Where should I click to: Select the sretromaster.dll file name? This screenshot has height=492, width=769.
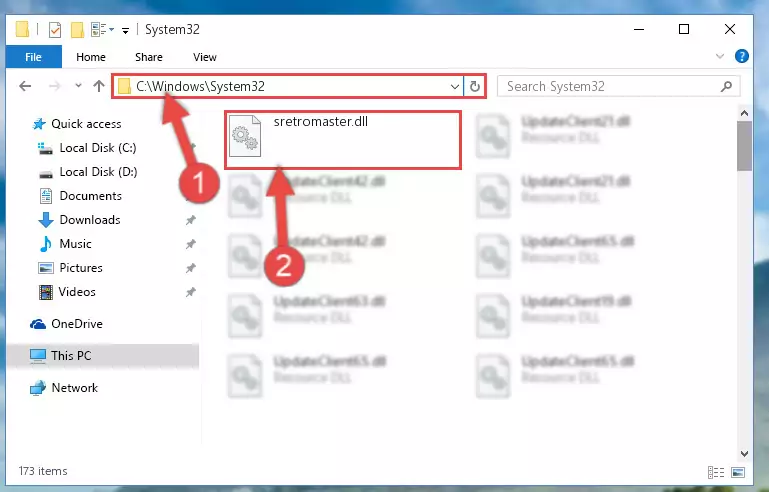tap(321, 121)
